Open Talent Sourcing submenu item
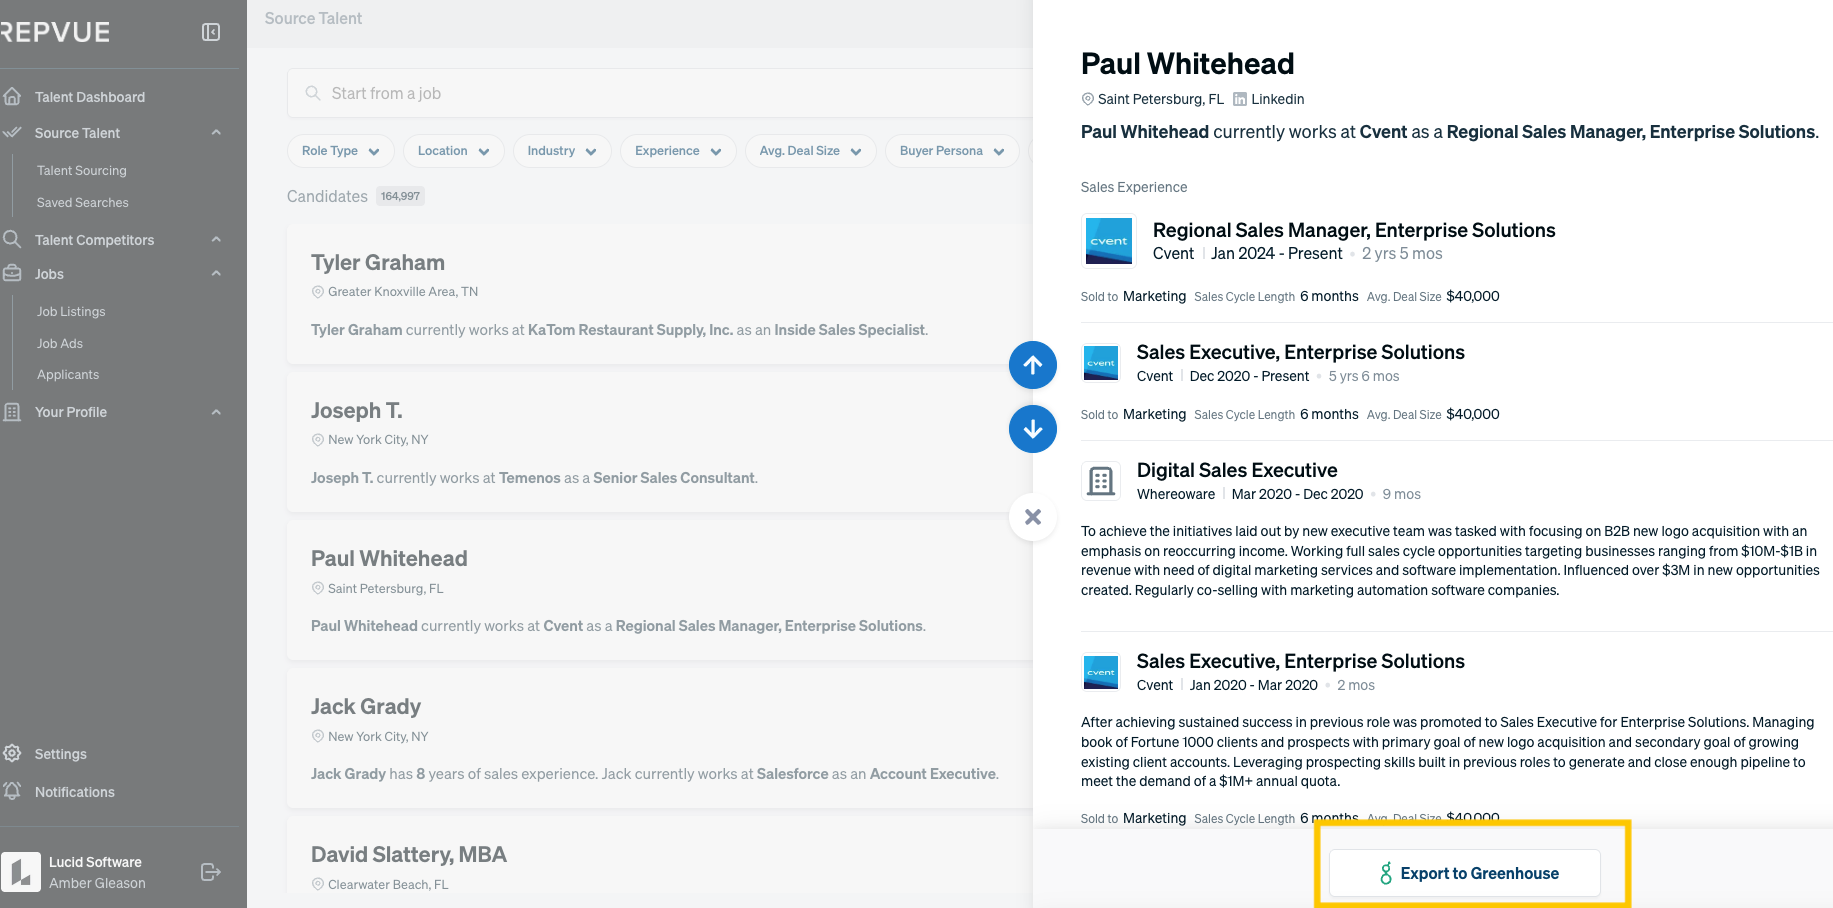This screenshot has height=908, width=1833. coord(82,171)
